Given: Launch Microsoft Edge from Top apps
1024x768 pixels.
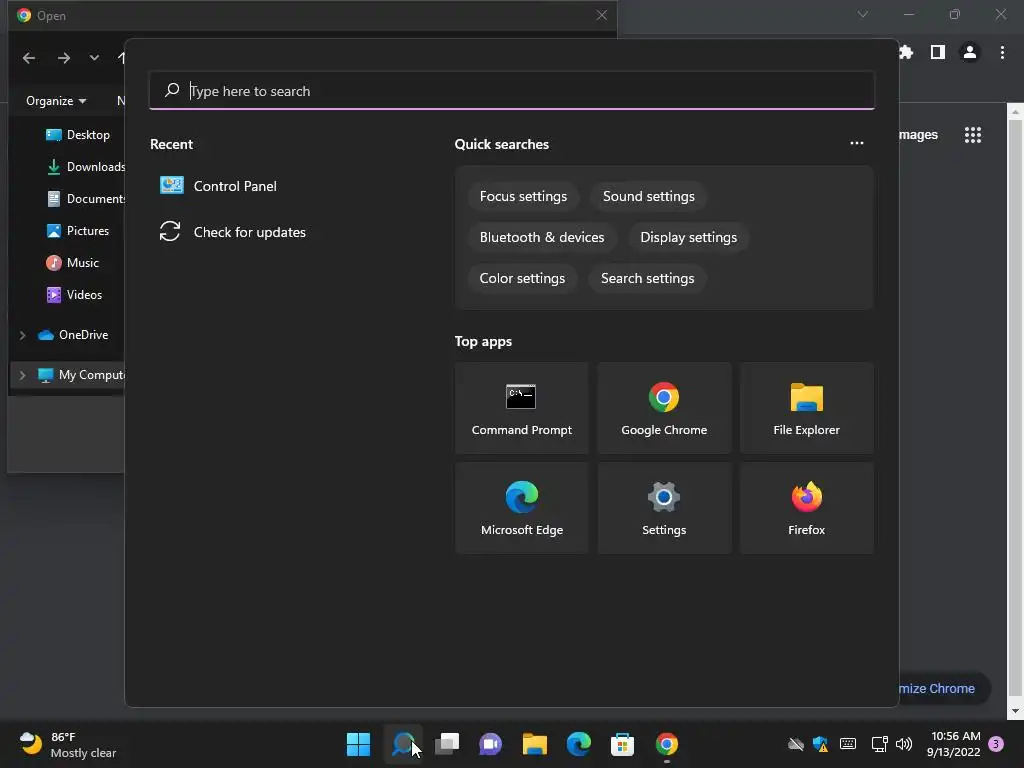Looking at the screenshot, I should (x=521, y=508).
